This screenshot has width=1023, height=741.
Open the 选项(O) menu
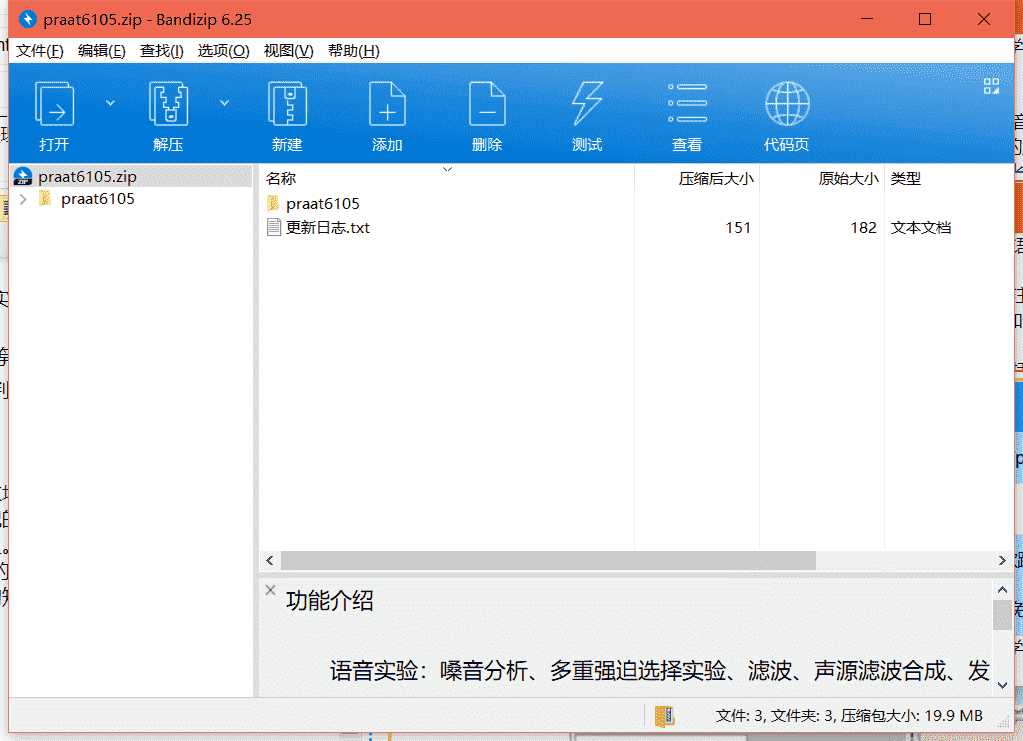(x=224, y=51)
